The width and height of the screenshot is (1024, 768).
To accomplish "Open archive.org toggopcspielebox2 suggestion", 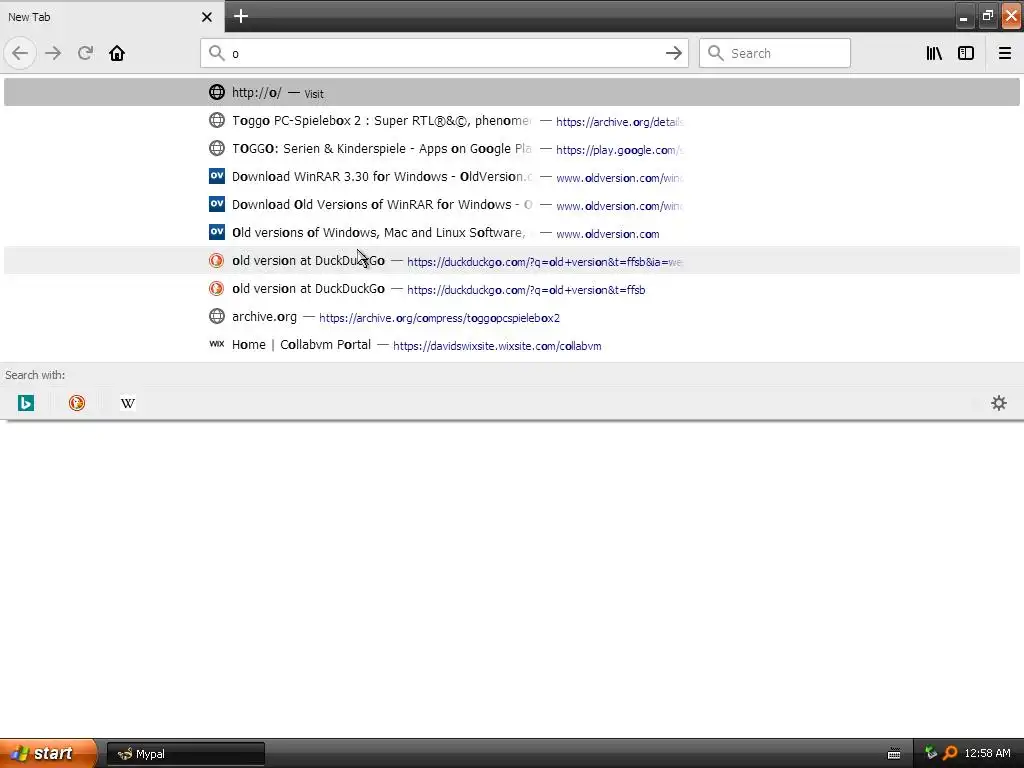I will [x=512, y=317].
